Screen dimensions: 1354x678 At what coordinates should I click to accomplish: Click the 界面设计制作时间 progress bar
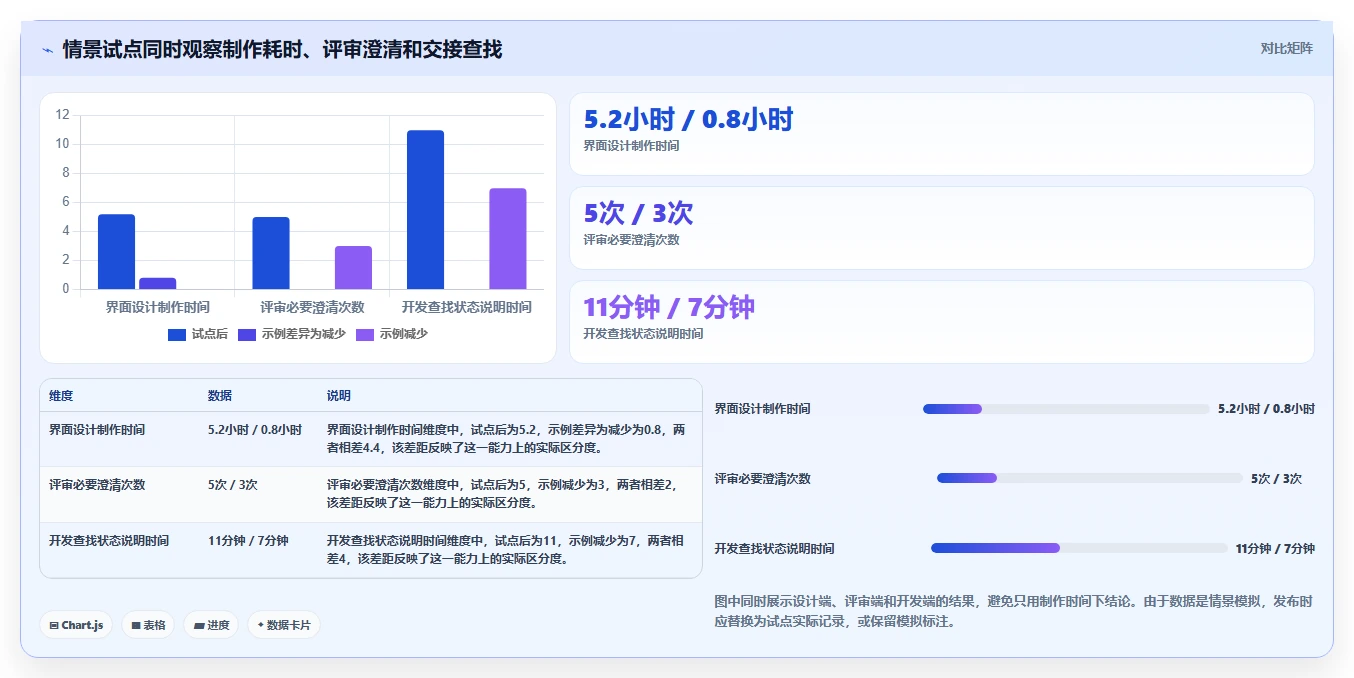(1066, 408)
